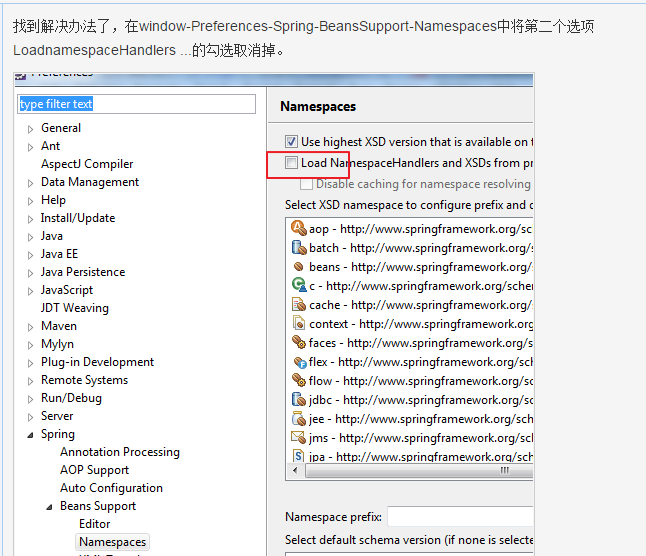Click the jdbc namespace icon
The image size is (646, 556).
pyautogui.click(x=299, y=399)
